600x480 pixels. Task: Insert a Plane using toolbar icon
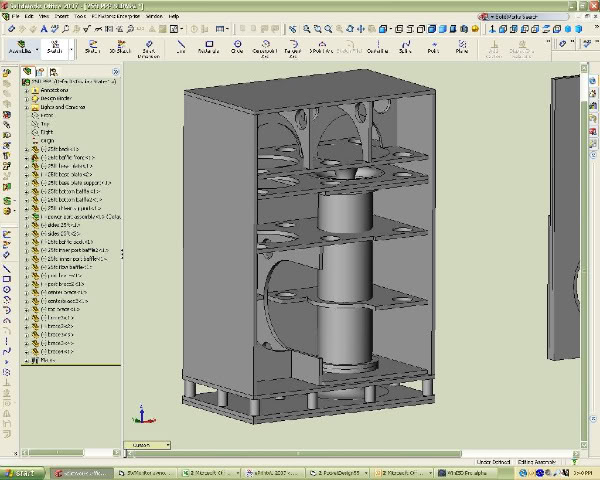[462, 47]
